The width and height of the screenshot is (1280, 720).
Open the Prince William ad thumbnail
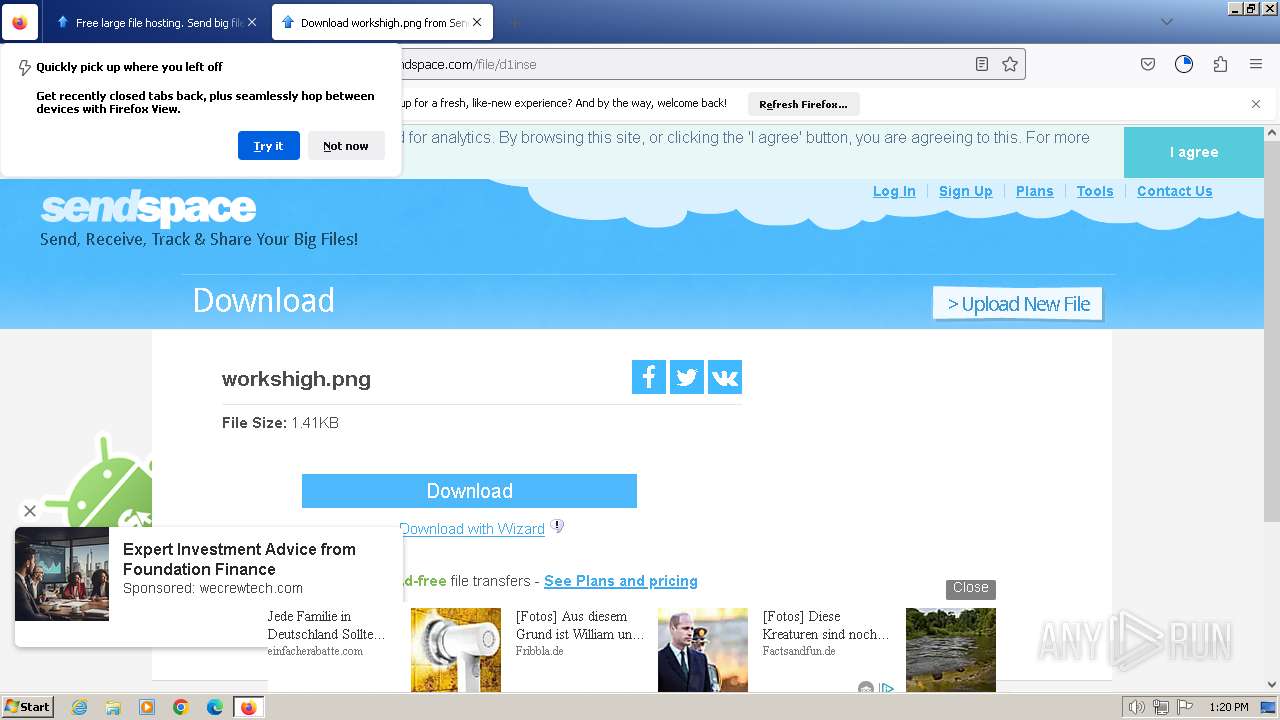703,650
